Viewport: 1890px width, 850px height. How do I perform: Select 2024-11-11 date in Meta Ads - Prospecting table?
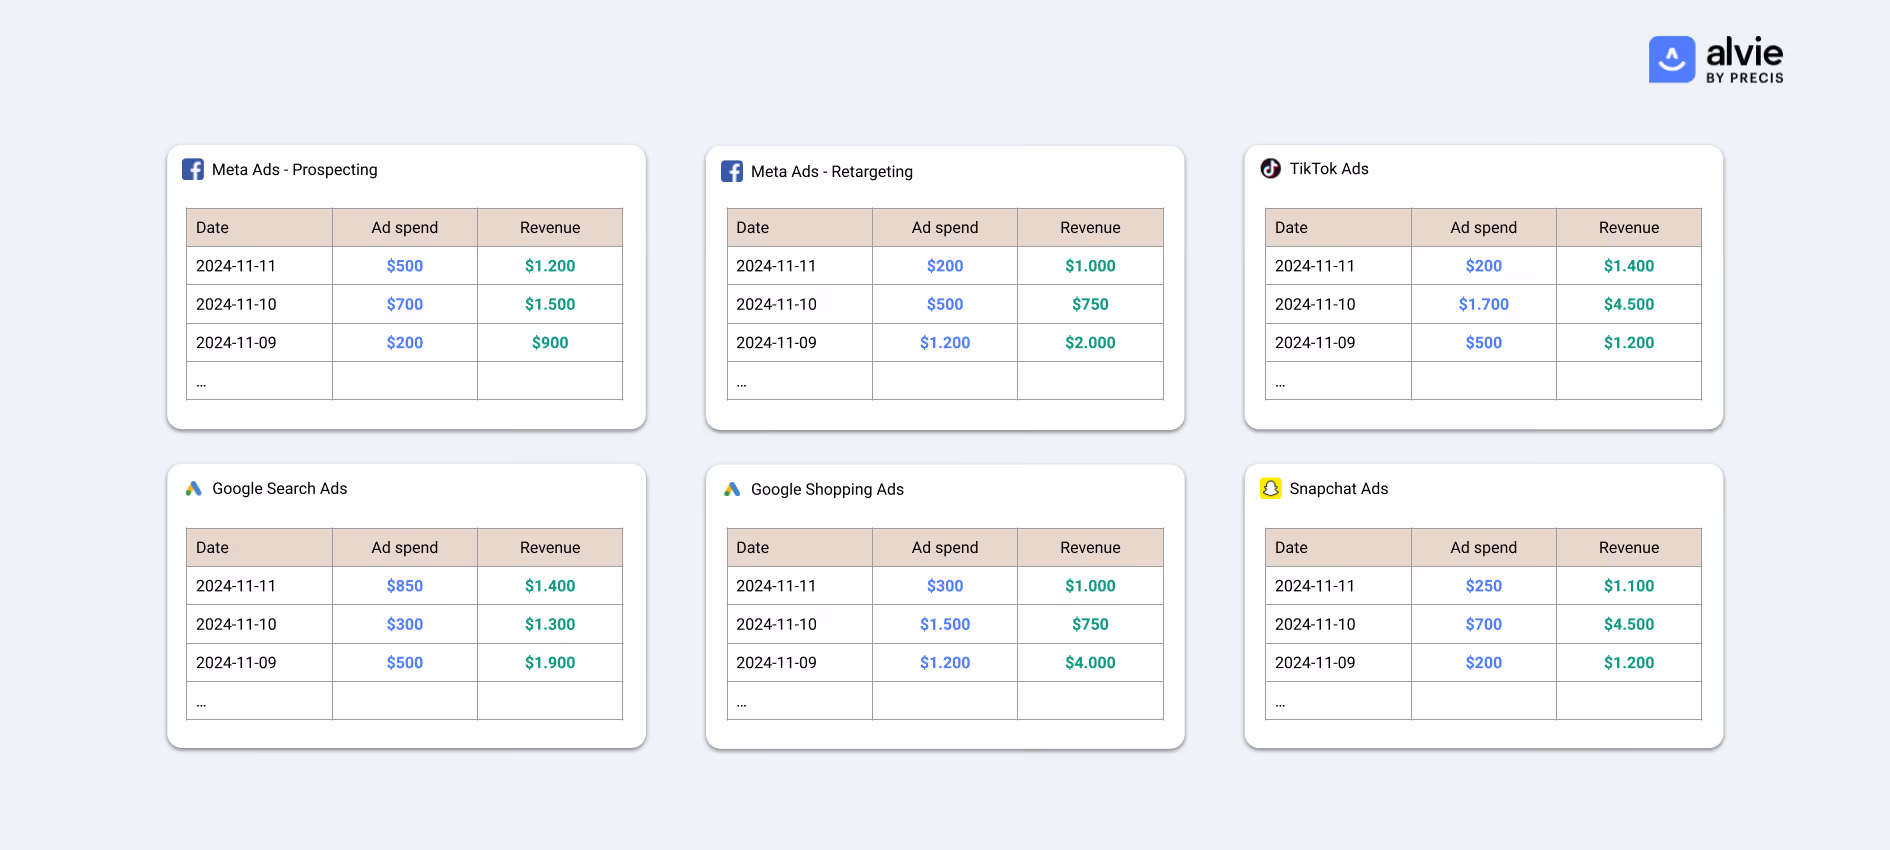click(x=236, y=266)
